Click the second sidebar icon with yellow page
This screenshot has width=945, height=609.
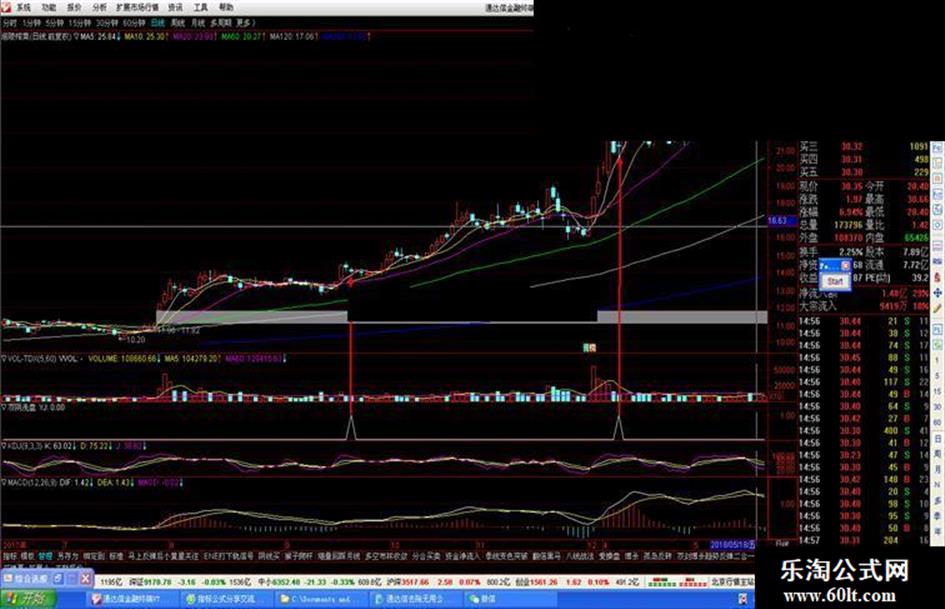(938, 163)
